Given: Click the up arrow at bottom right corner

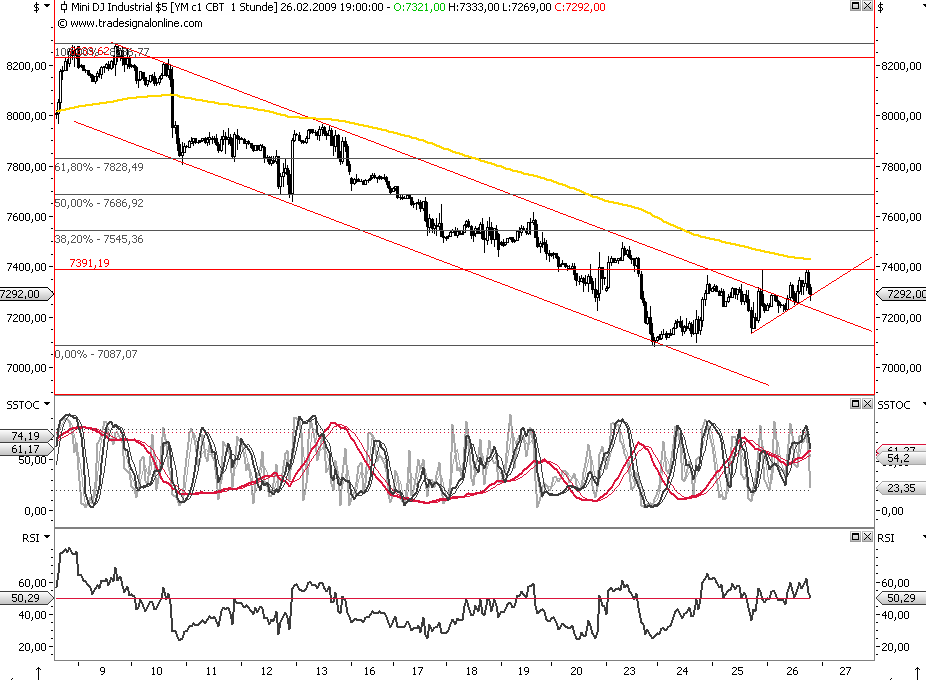Looking at the screenshot, I should point(917,672).
